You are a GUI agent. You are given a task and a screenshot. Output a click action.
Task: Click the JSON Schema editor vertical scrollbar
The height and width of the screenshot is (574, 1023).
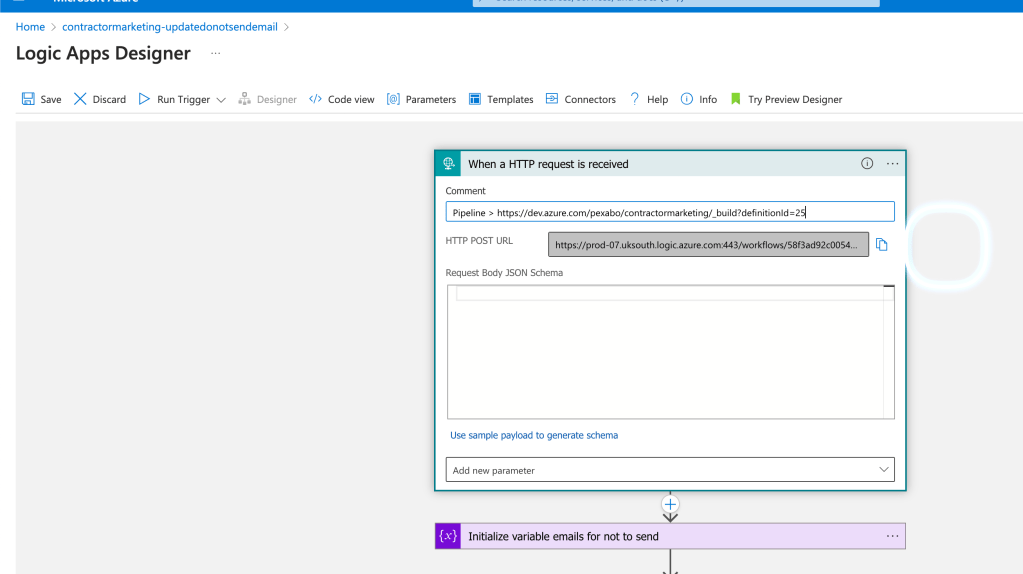click(889, 352)
